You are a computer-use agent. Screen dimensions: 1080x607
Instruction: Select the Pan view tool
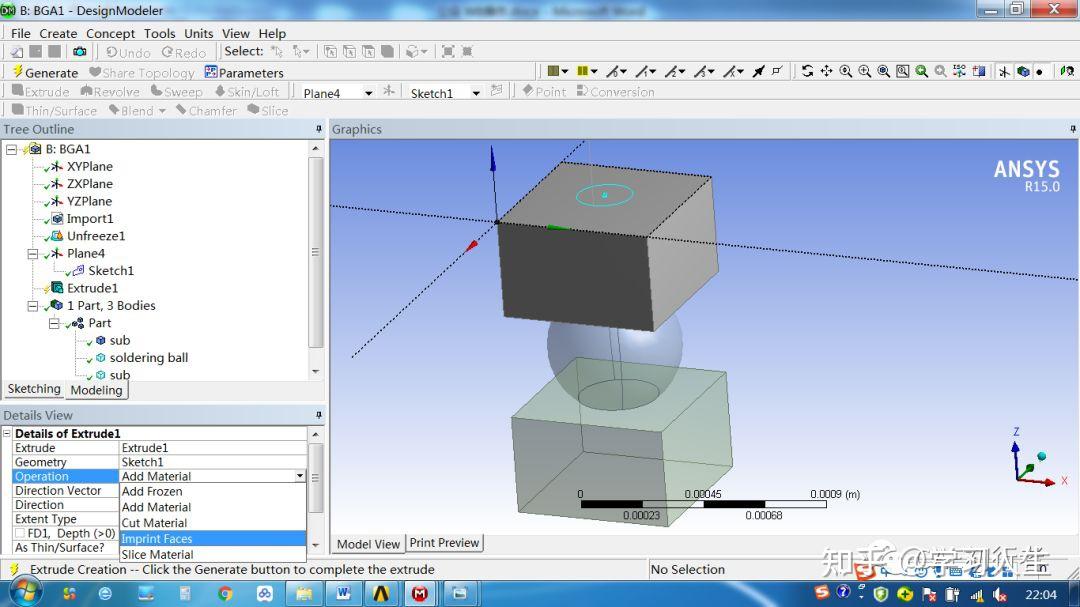pyautogui.click(x=827, y=71)
